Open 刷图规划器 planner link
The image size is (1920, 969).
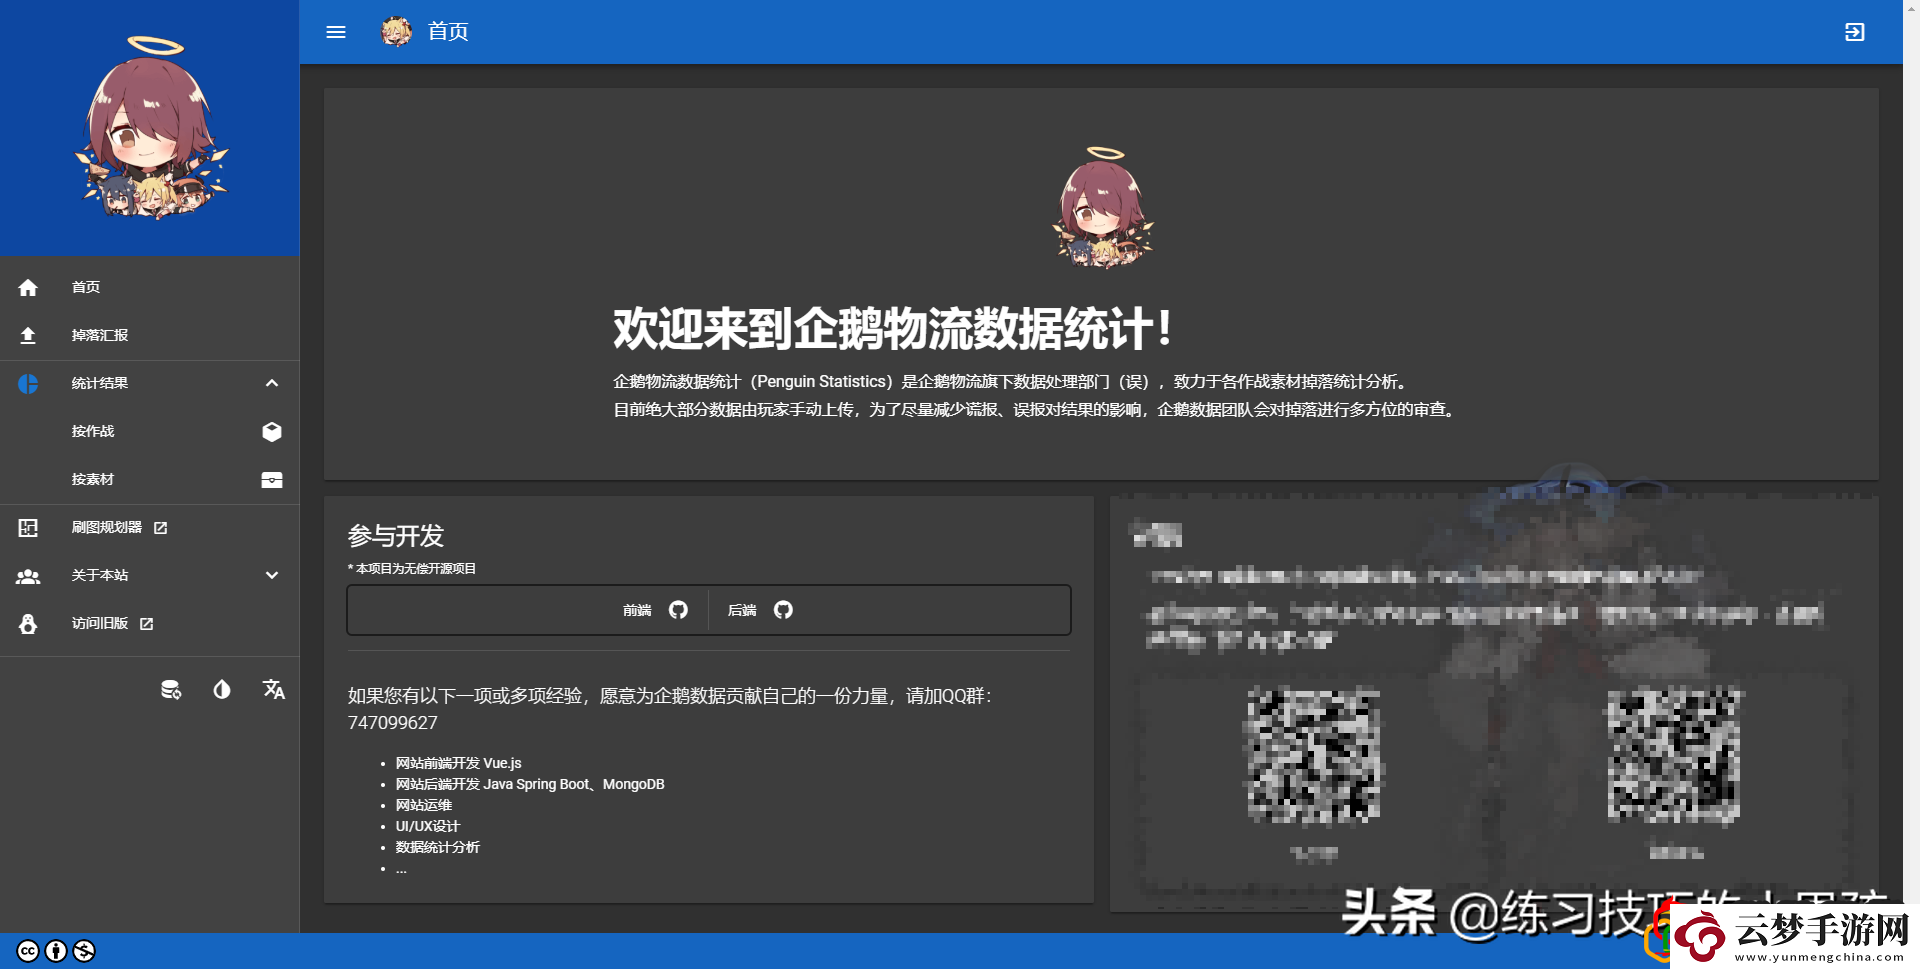150,527
